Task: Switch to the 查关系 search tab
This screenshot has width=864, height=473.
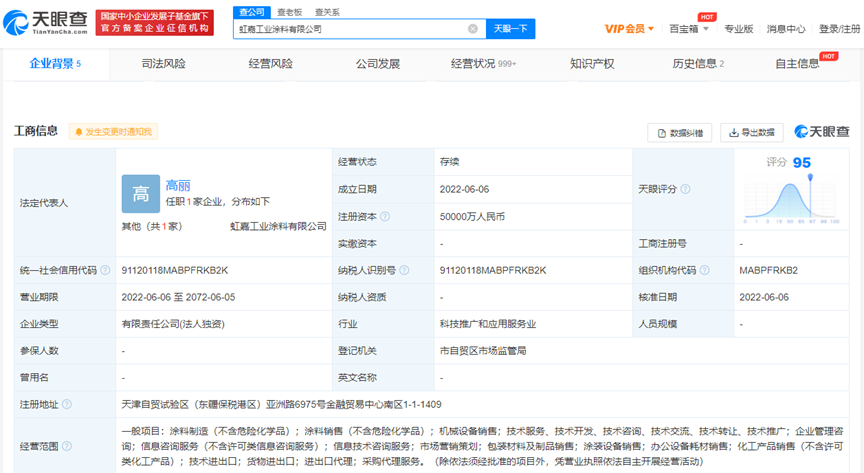Action: [x=327, y=12]
